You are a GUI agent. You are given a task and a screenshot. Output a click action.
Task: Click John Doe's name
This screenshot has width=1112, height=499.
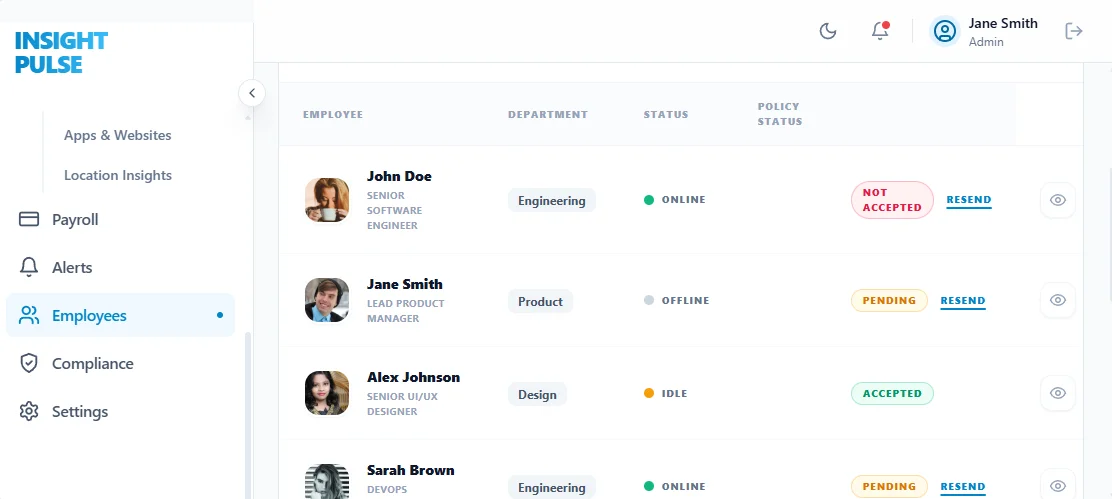click(399, 176)
